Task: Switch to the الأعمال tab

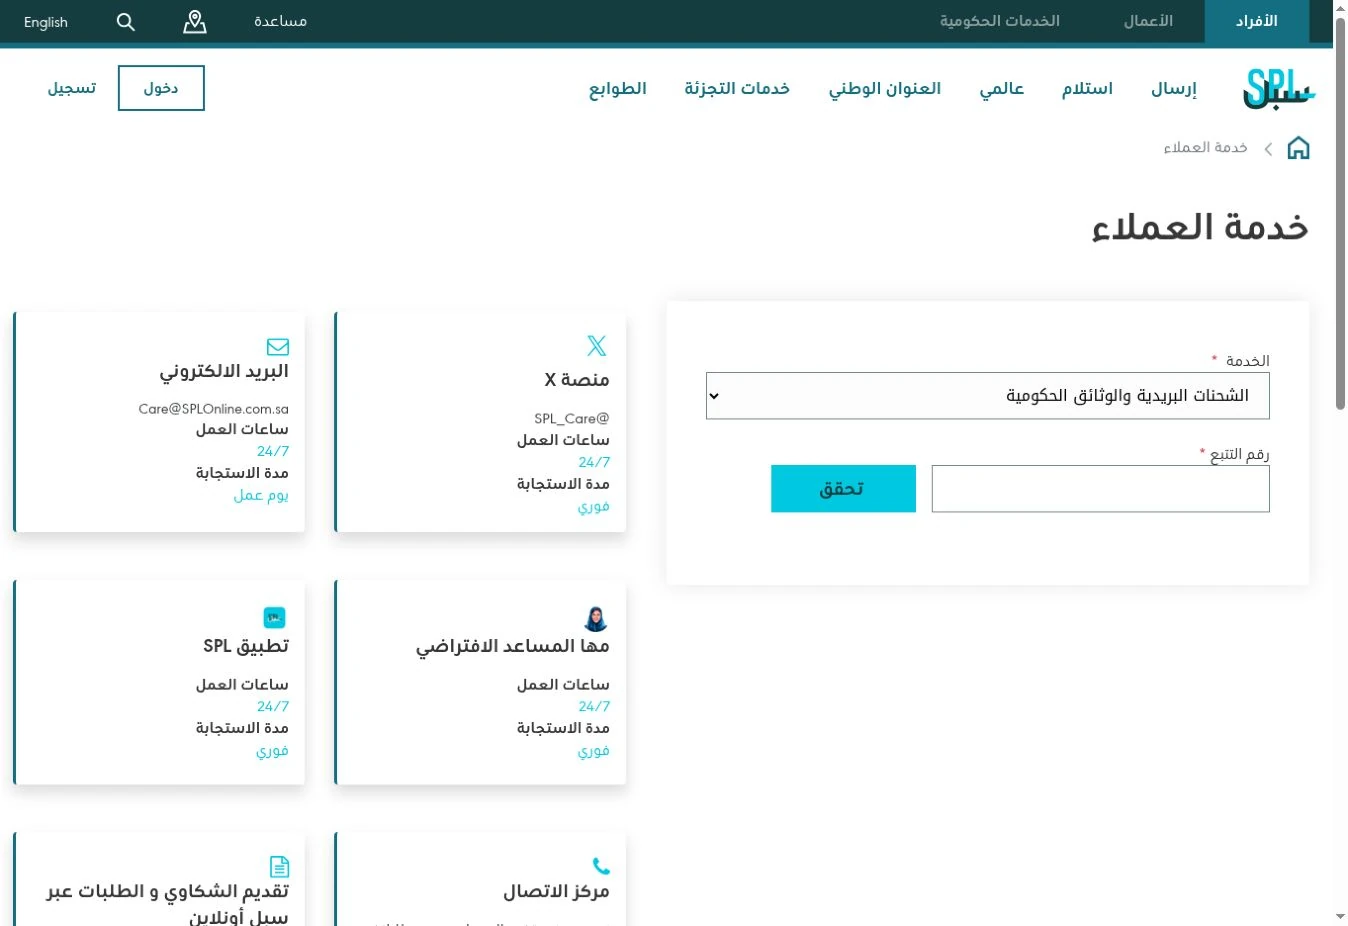Action: pyautogui.click(x=1148, y=21)
